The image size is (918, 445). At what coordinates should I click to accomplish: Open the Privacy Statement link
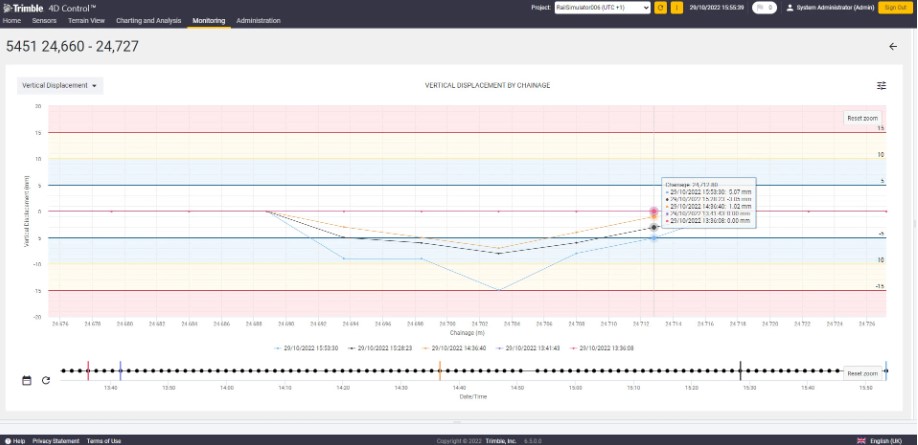[55, 440]
